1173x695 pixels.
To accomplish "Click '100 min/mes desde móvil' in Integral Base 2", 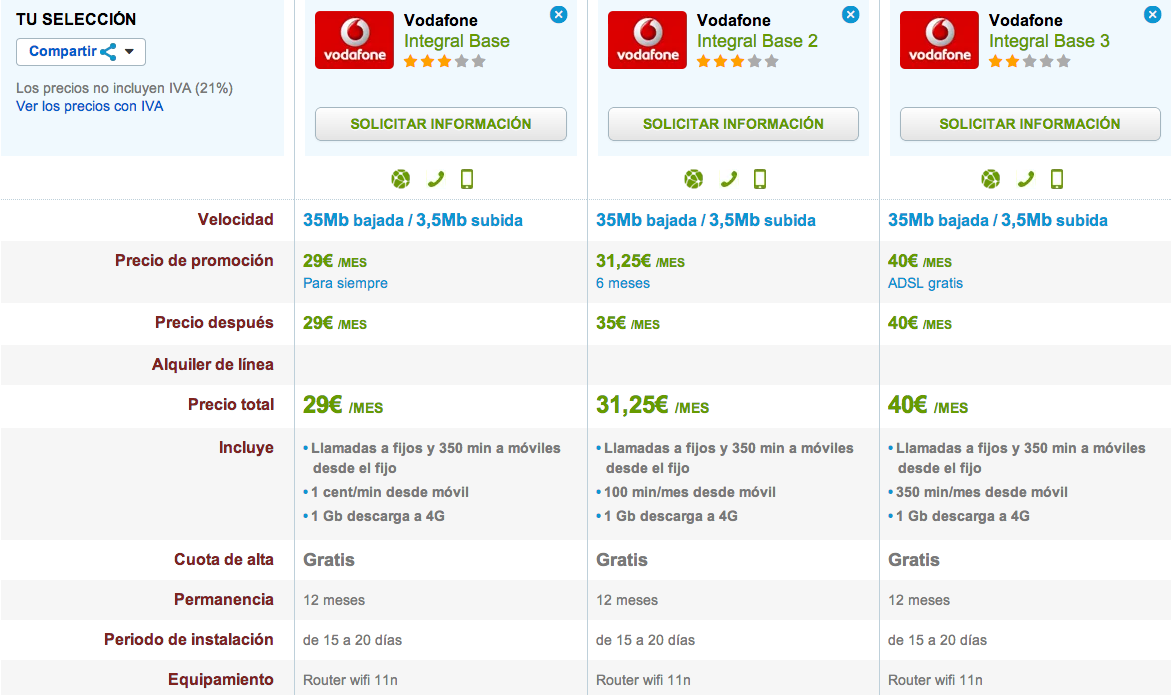I will [x=690, y=492].
